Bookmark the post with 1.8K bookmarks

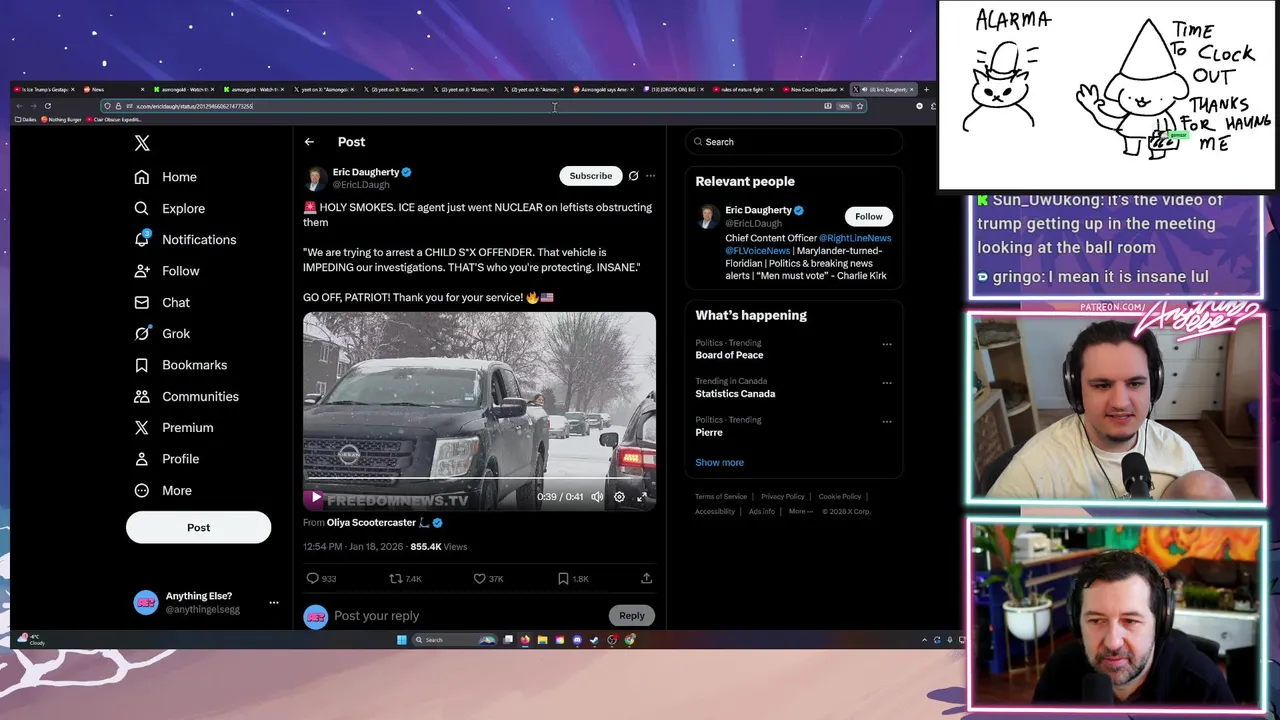[x=572, y=578]
